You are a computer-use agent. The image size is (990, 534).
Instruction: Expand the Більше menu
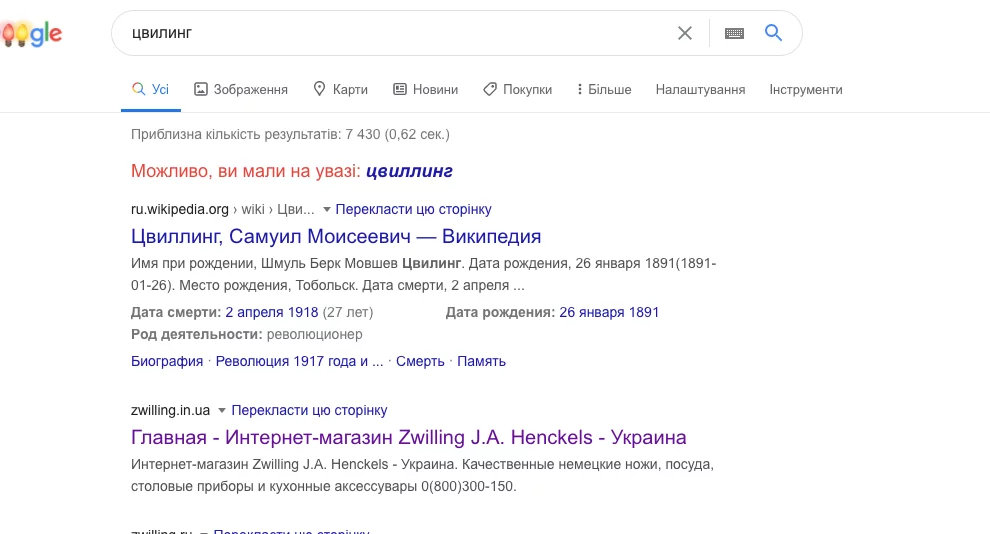click(x=604, y=90)
